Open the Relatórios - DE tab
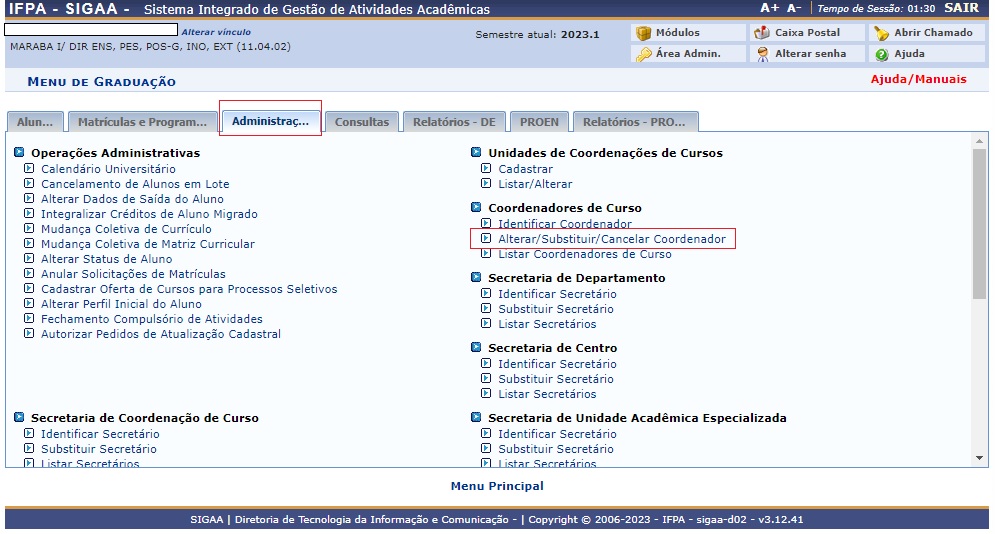995x534 pixels. [454, 122]
